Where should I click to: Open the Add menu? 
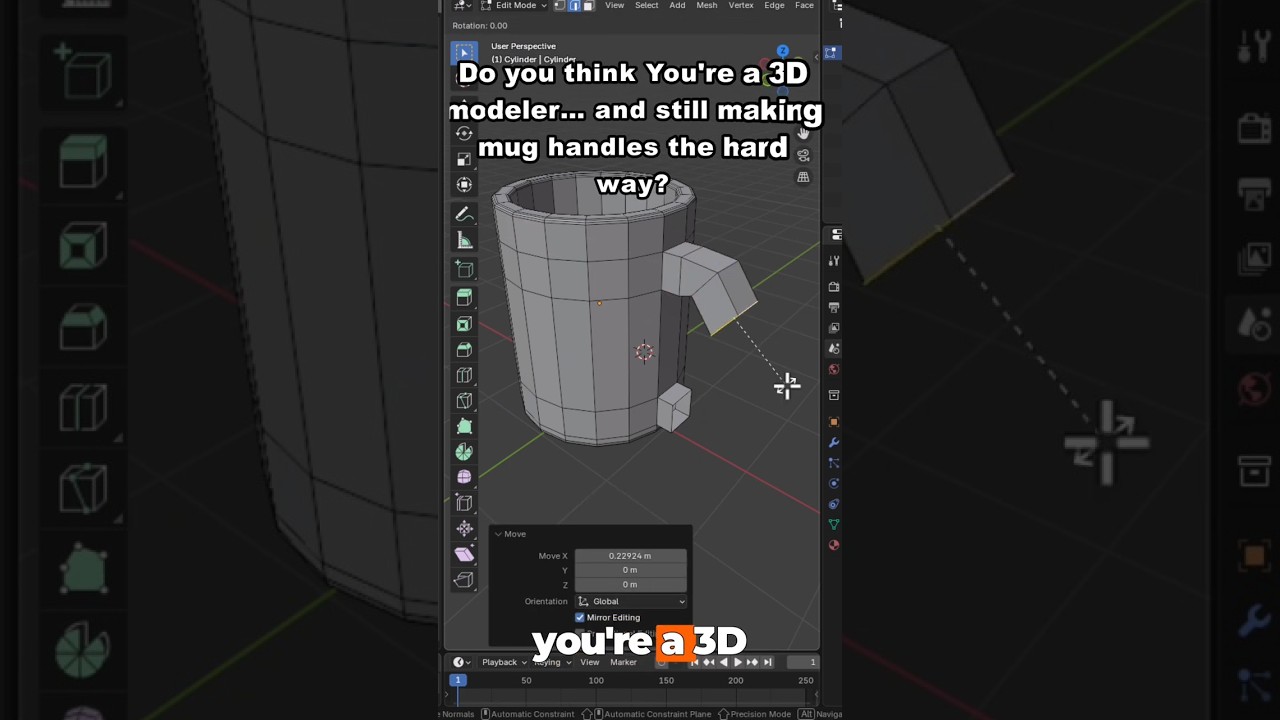(x=677, y=6)
